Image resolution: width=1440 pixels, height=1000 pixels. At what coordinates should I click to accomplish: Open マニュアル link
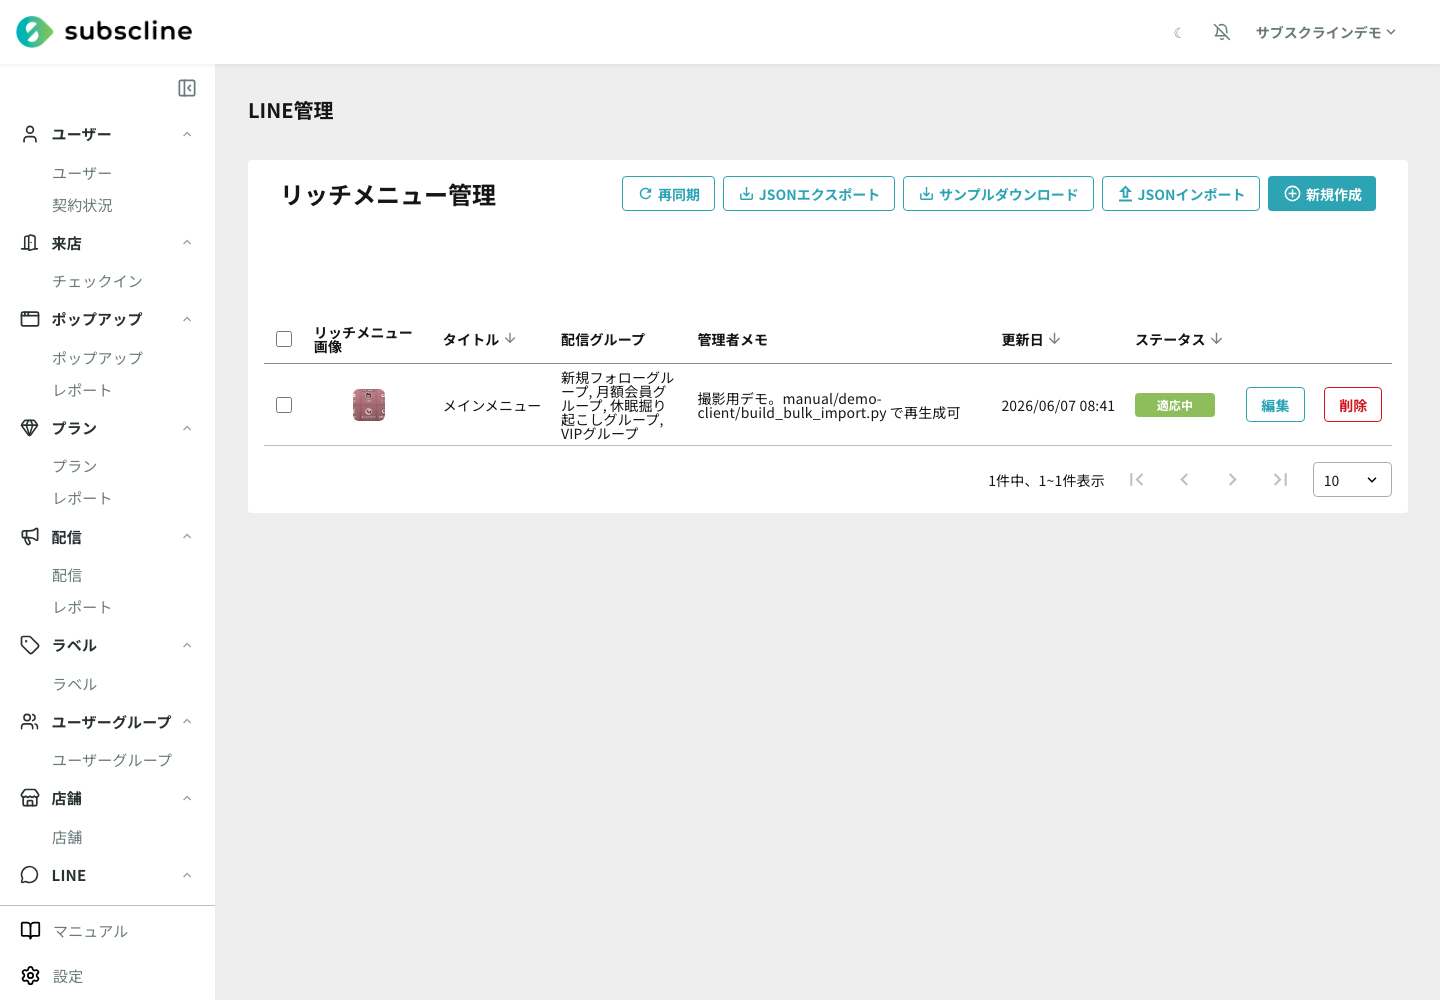[90, 931]
